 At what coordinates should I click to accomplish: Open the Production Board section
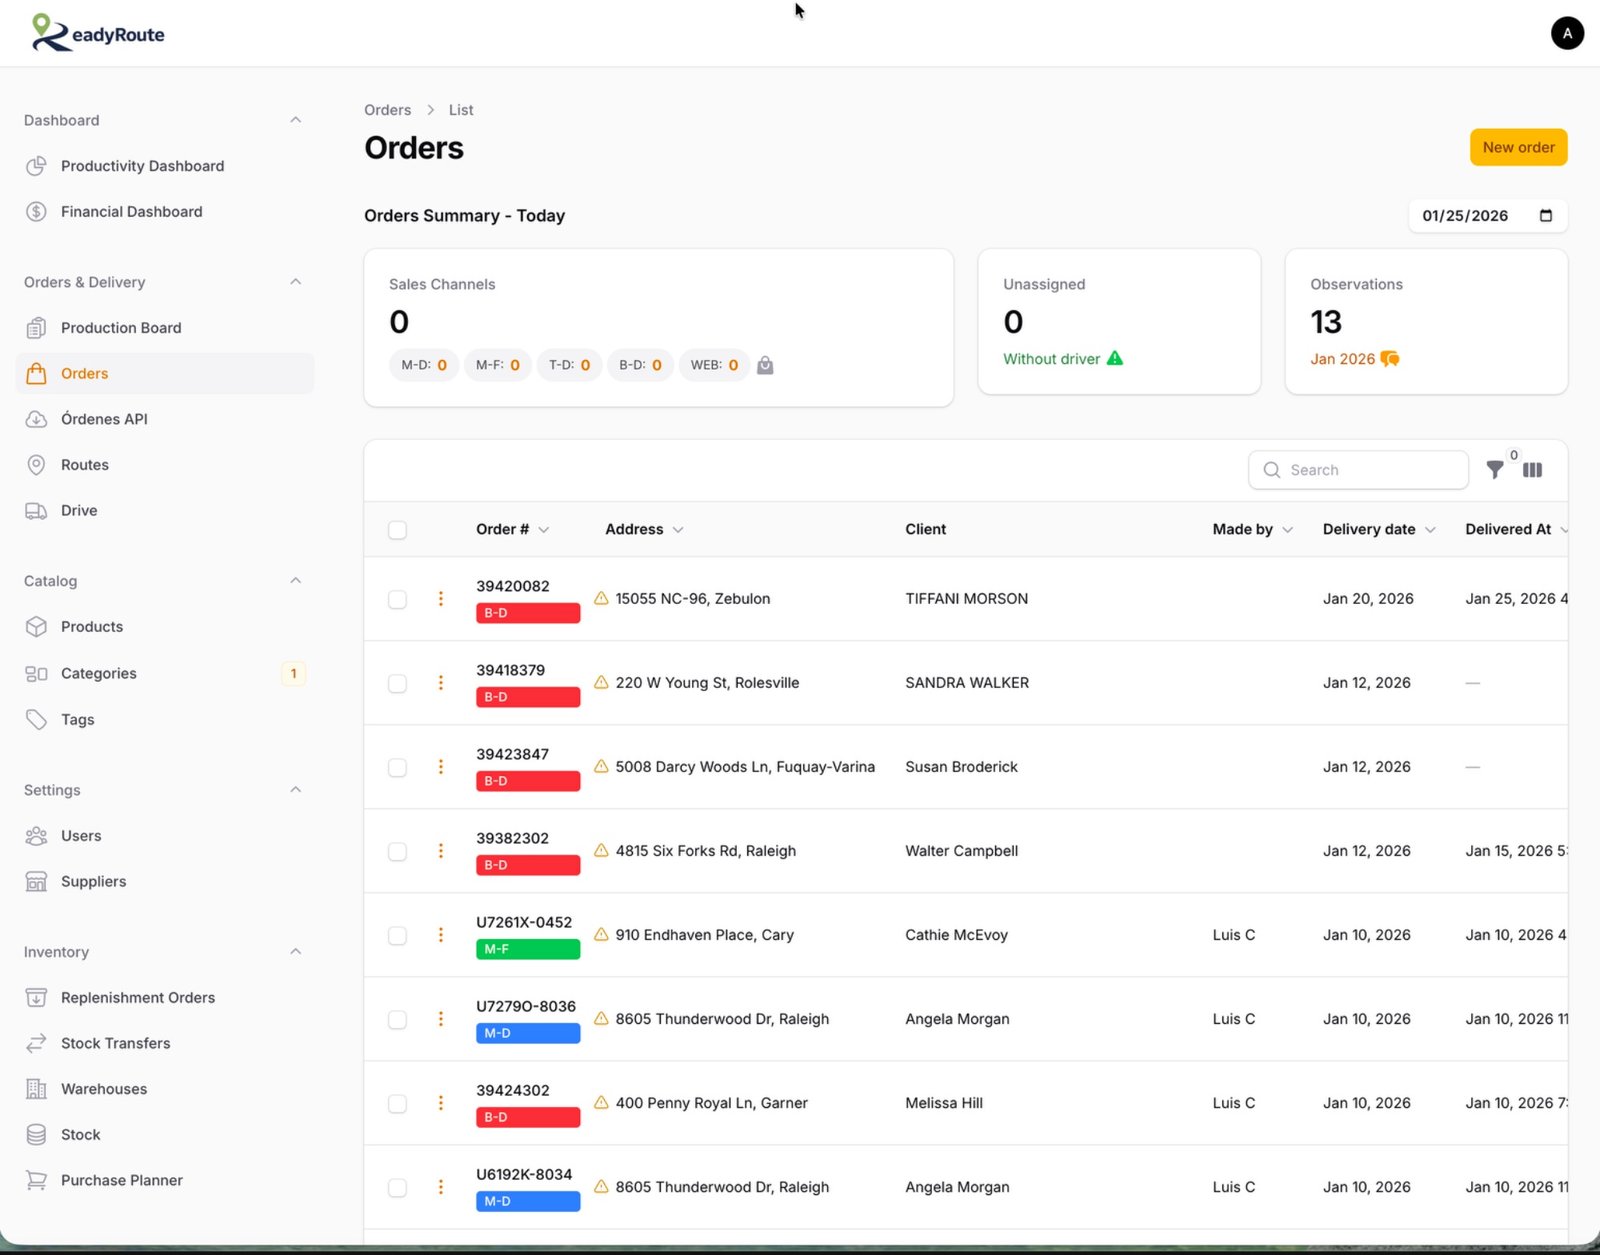point(120,327)
